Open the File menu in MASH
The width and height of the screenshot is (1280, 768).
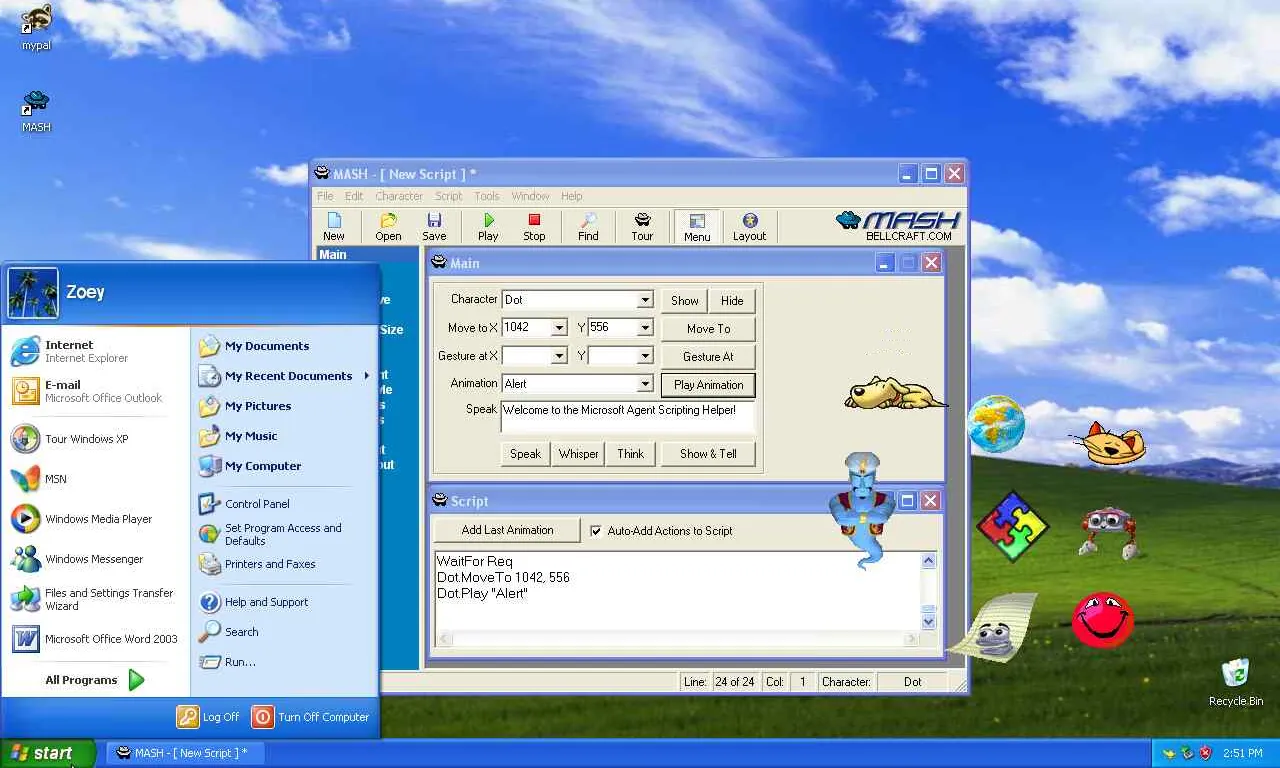pos(325,196)
